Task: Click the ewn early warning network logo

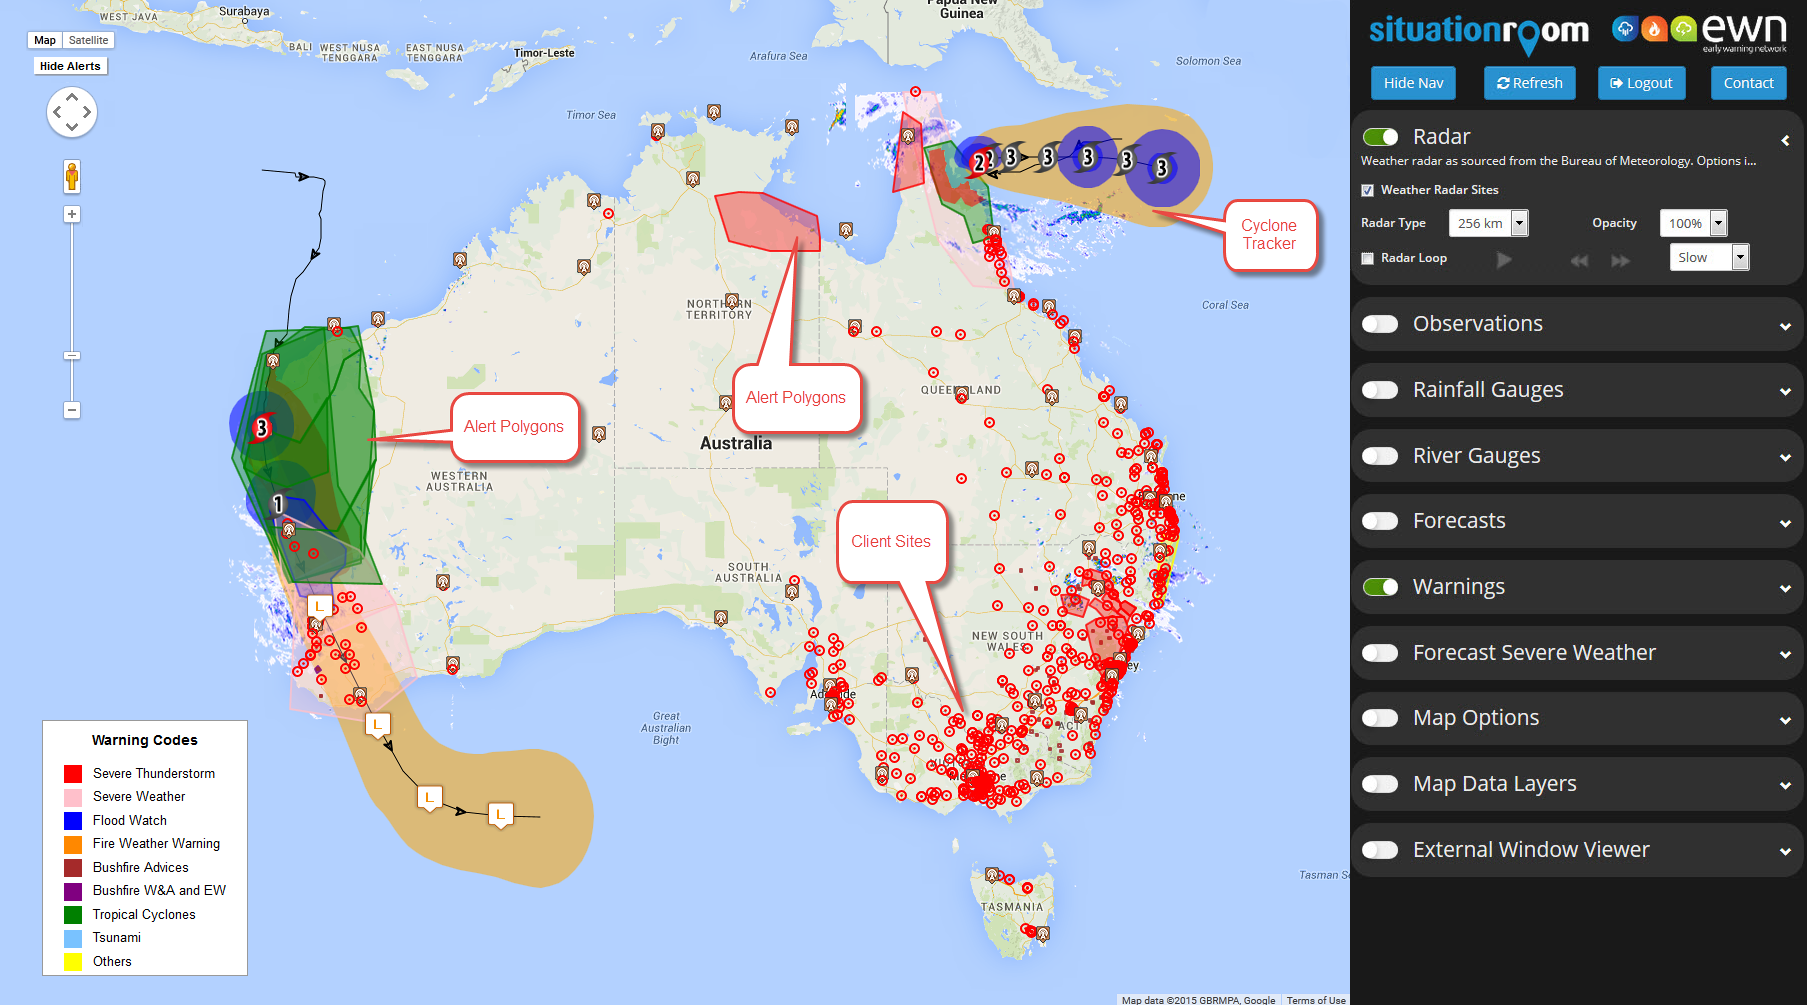Action: [x=1745, y=32]
